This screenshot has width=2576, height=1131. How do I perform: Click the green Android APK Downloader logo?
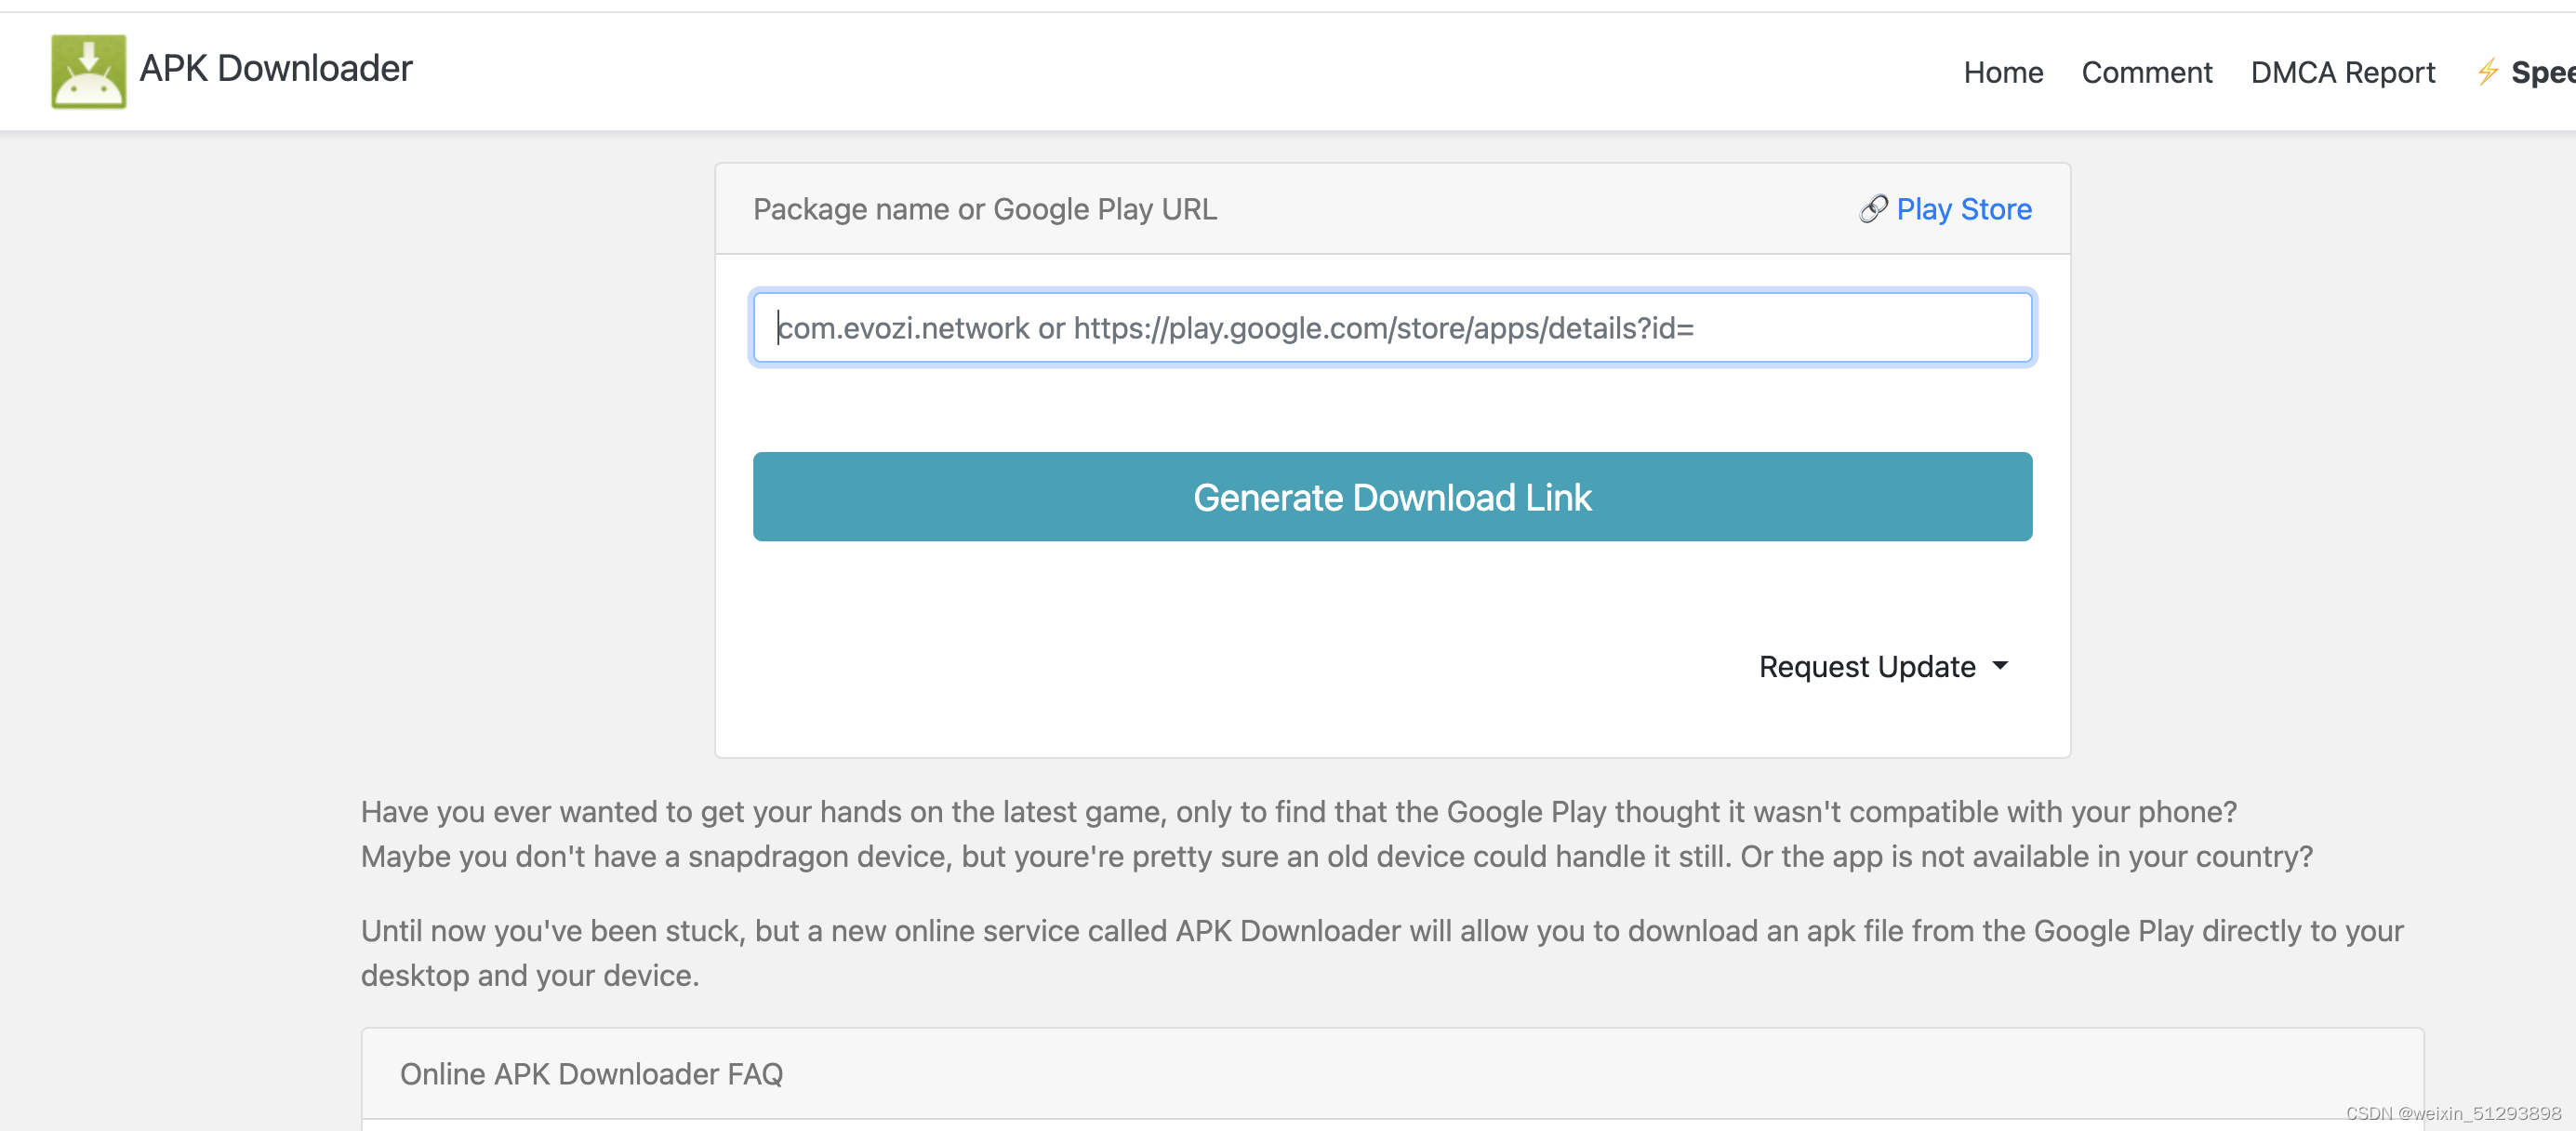coord(88,71)
